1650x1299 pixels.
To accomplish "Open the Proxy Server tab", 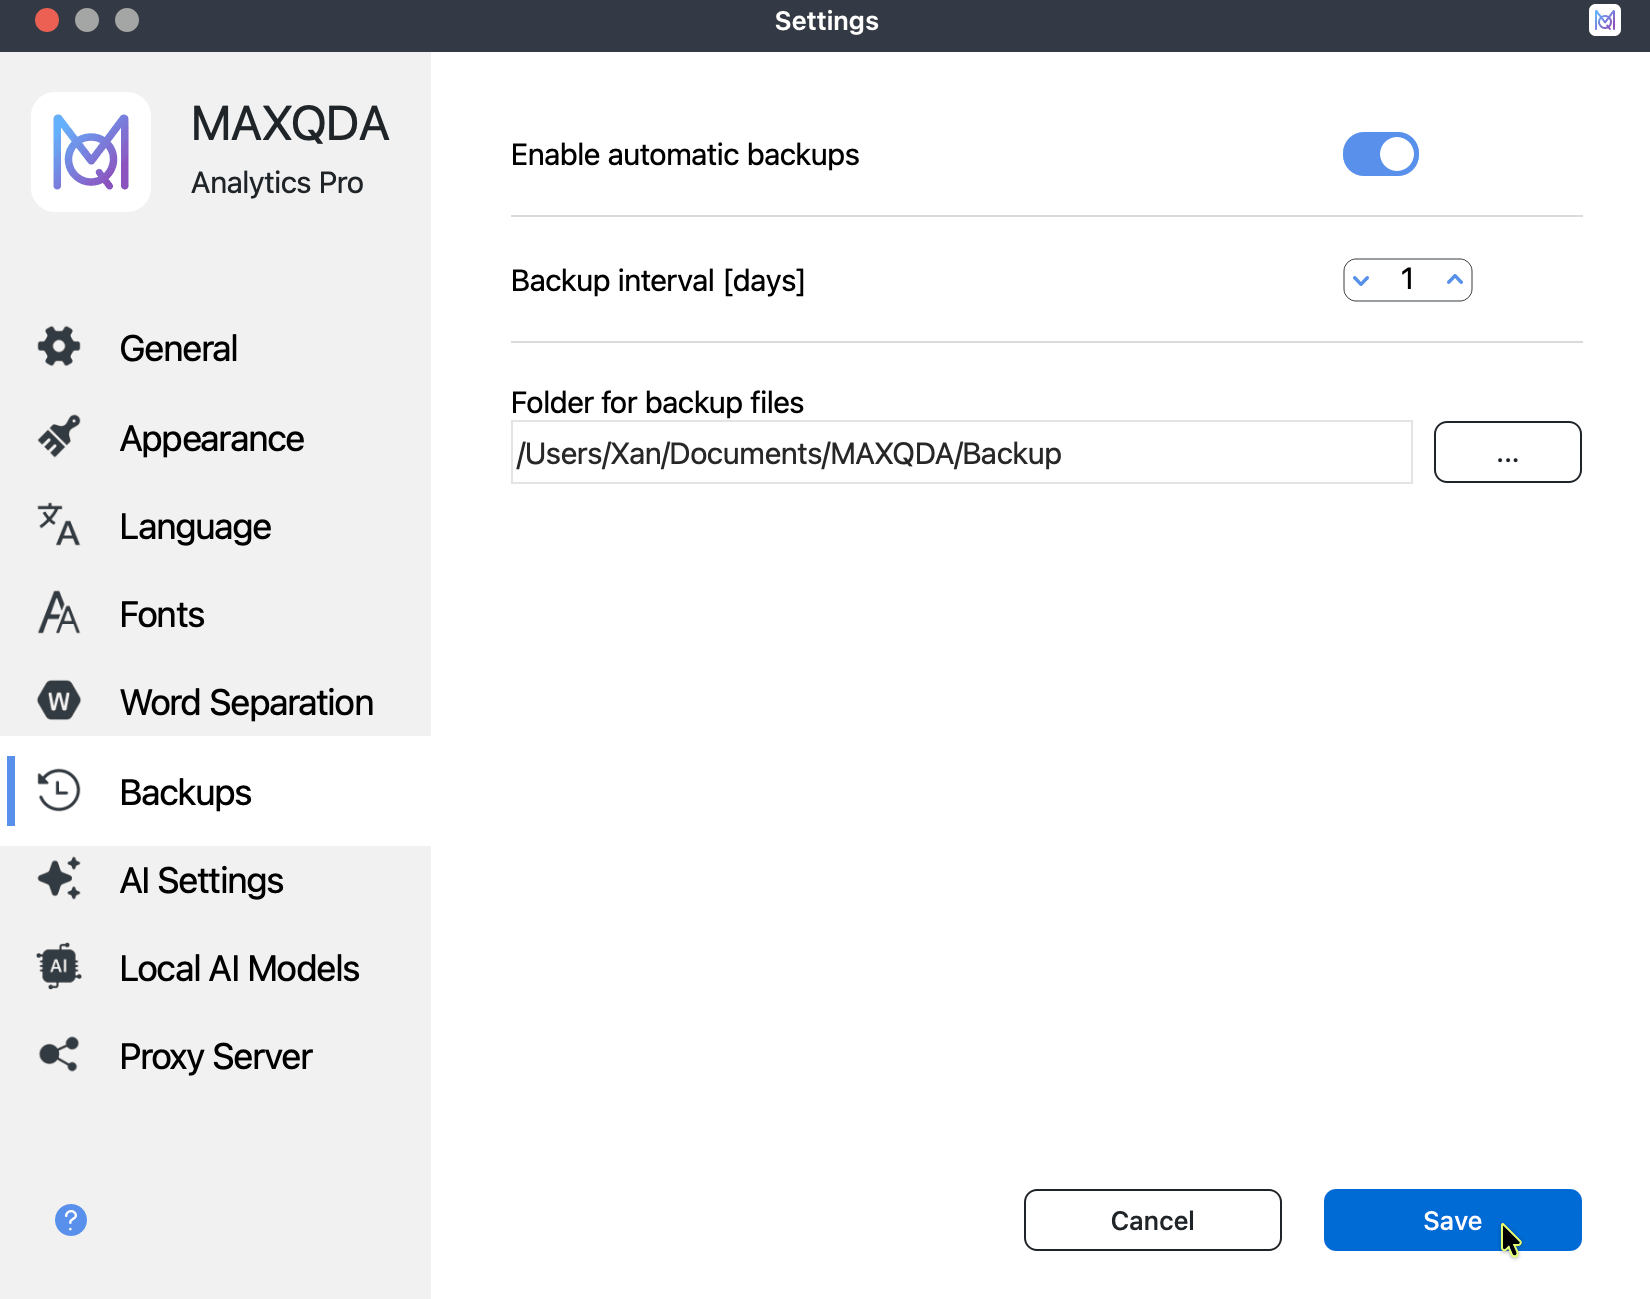I will click(x=216, y=1056).
